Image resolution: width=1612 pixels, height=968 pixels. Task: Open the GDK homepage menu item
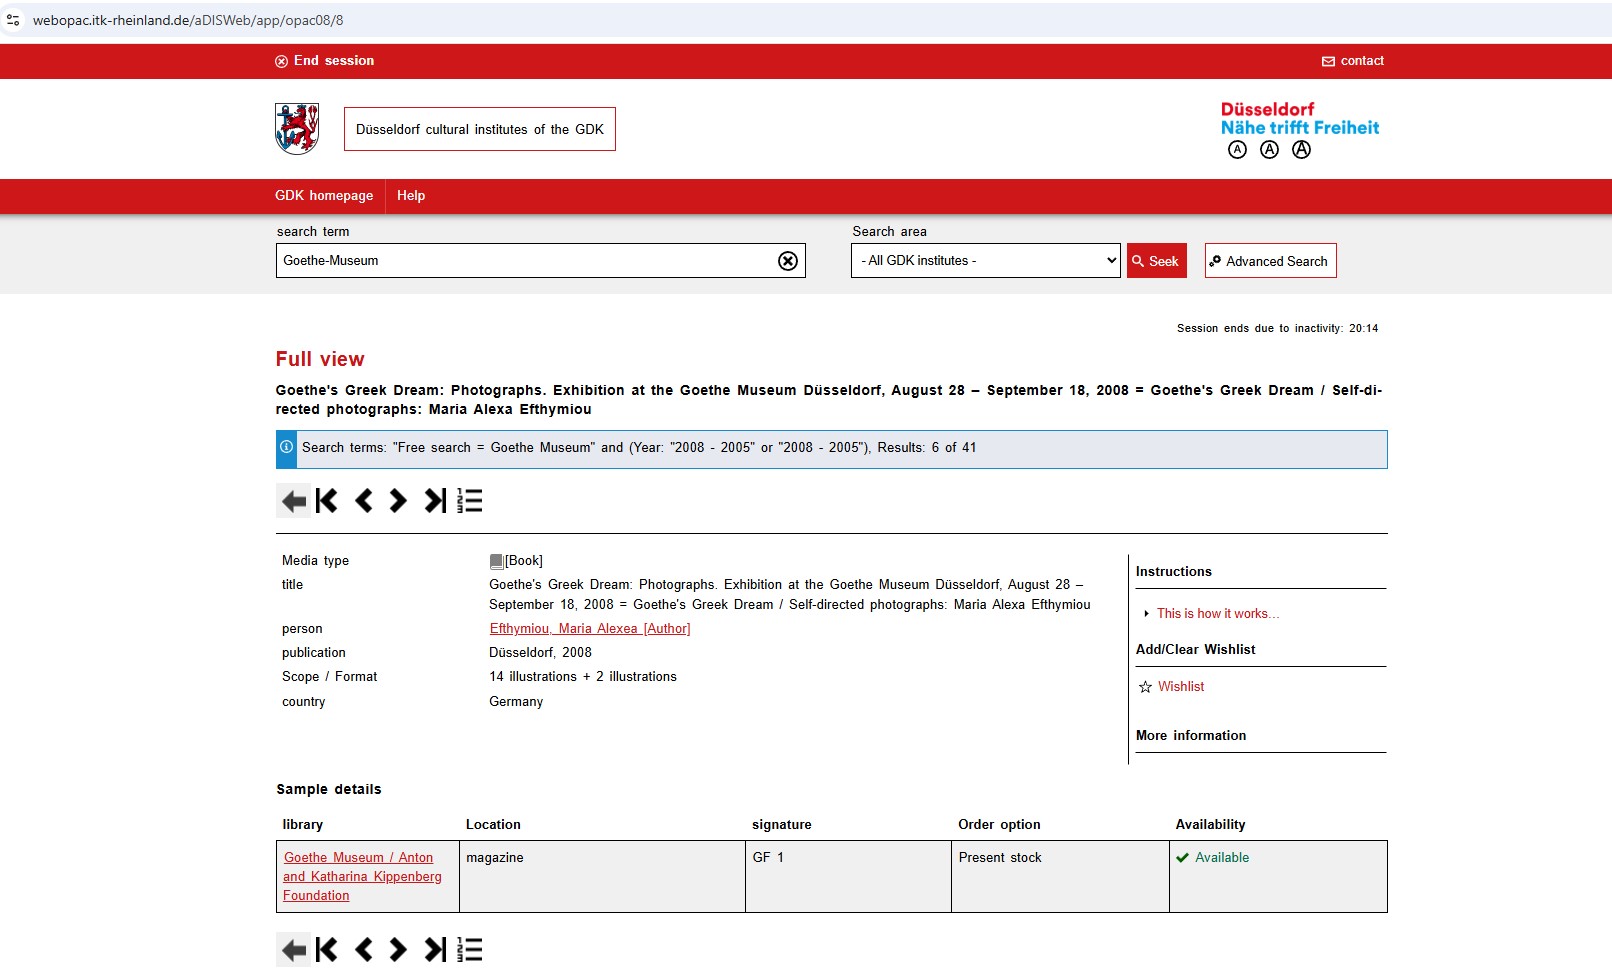(324, 196)
